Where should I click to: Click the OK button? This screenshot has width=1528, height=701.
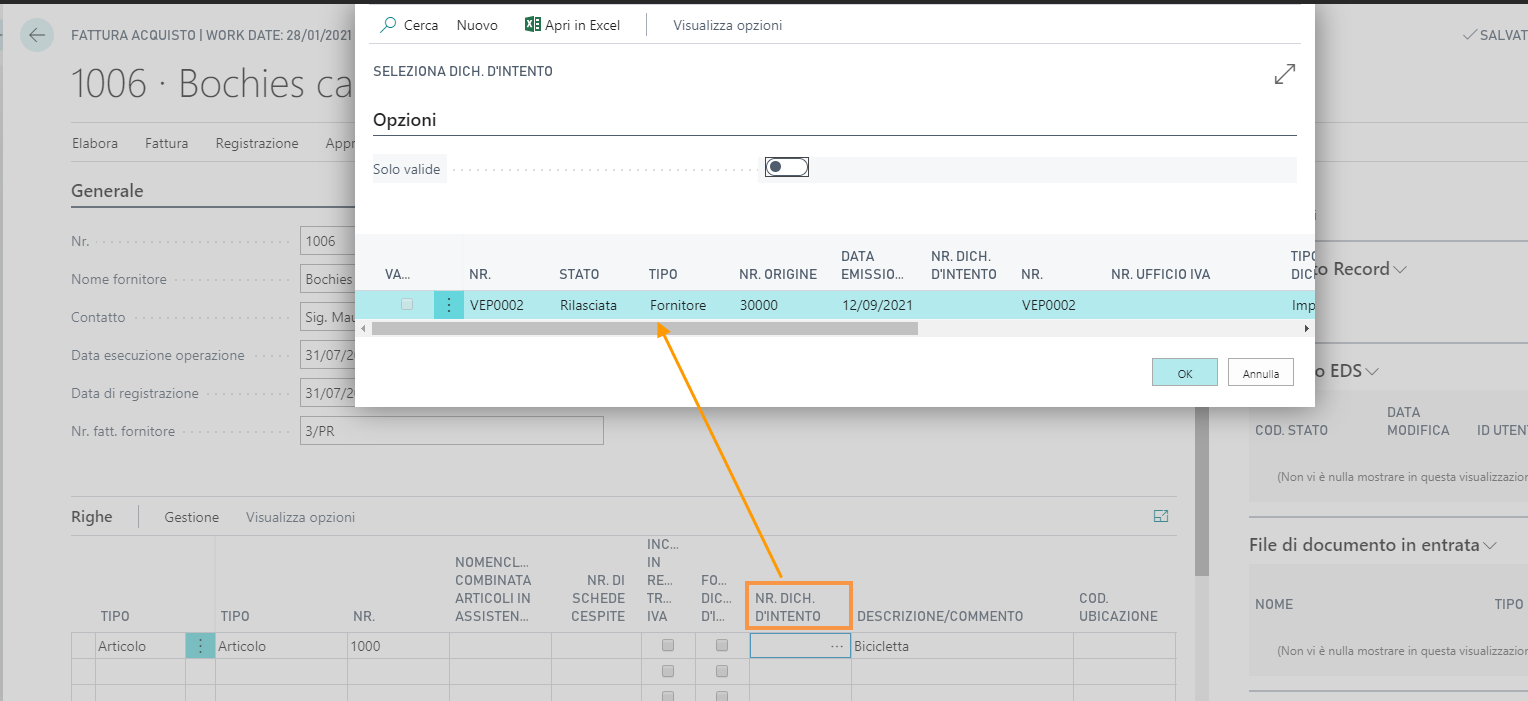[1184, 373]
